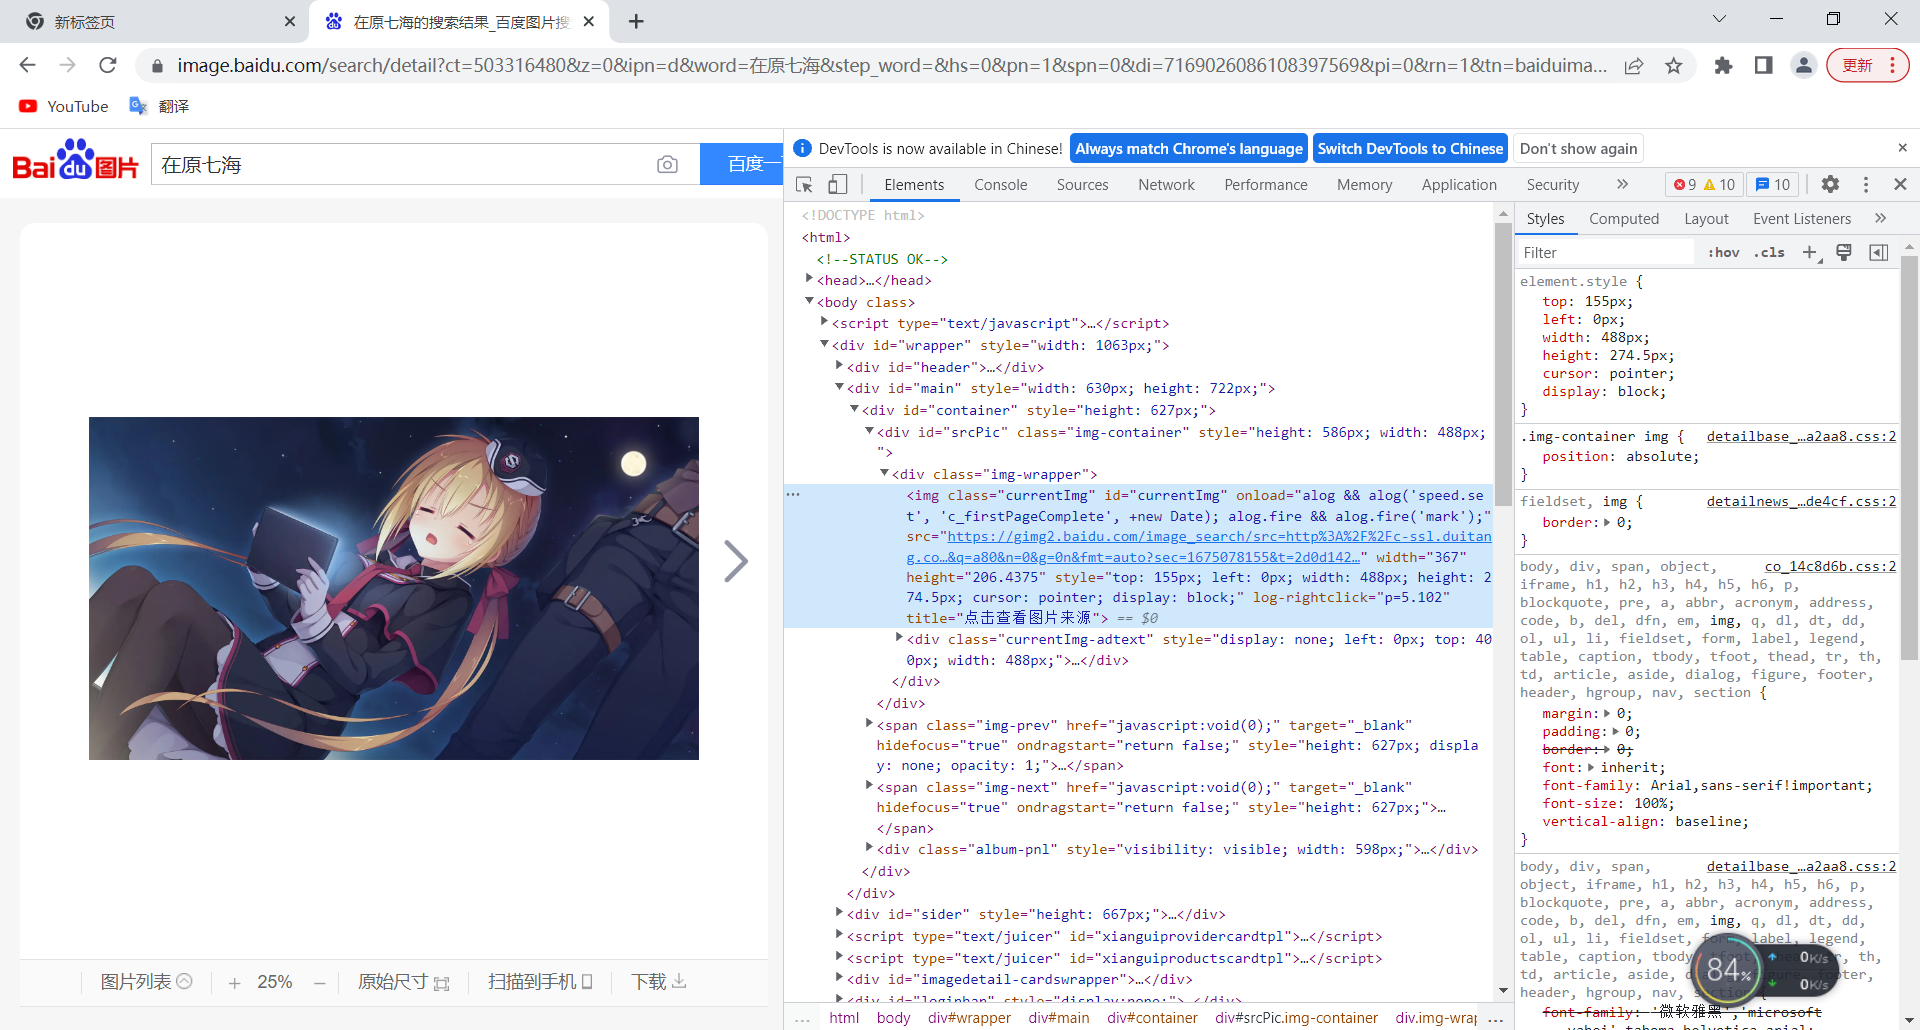Switch to the Computed pane tab
1920x1030 pixels.
pyautogui.click(x=1623, y=219)
